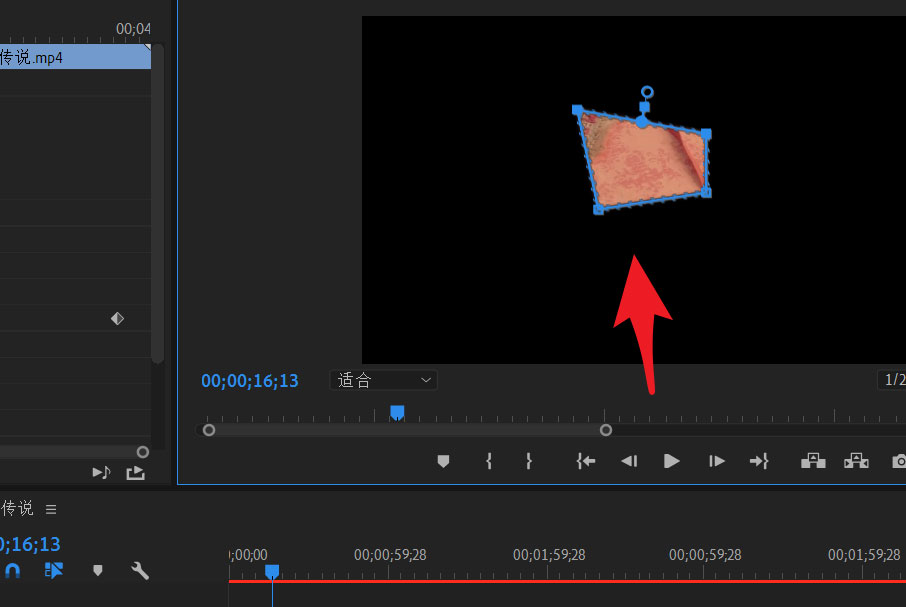This screenshot has height=607, width=906.
Task: Click the mask rotation handle circle
Action: pyautogui.click(x=647, y=92)
